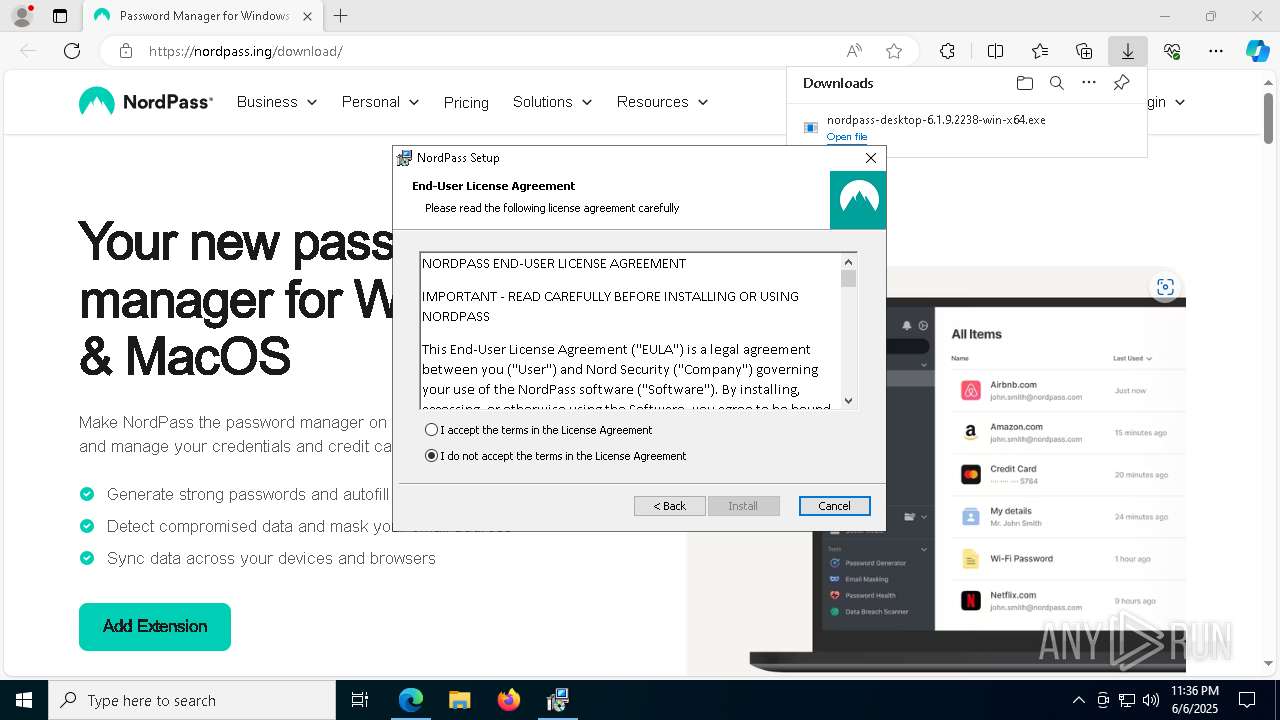Open the notification center icon
This screenshot has width=1280, height=720.
pos(1247,700)
